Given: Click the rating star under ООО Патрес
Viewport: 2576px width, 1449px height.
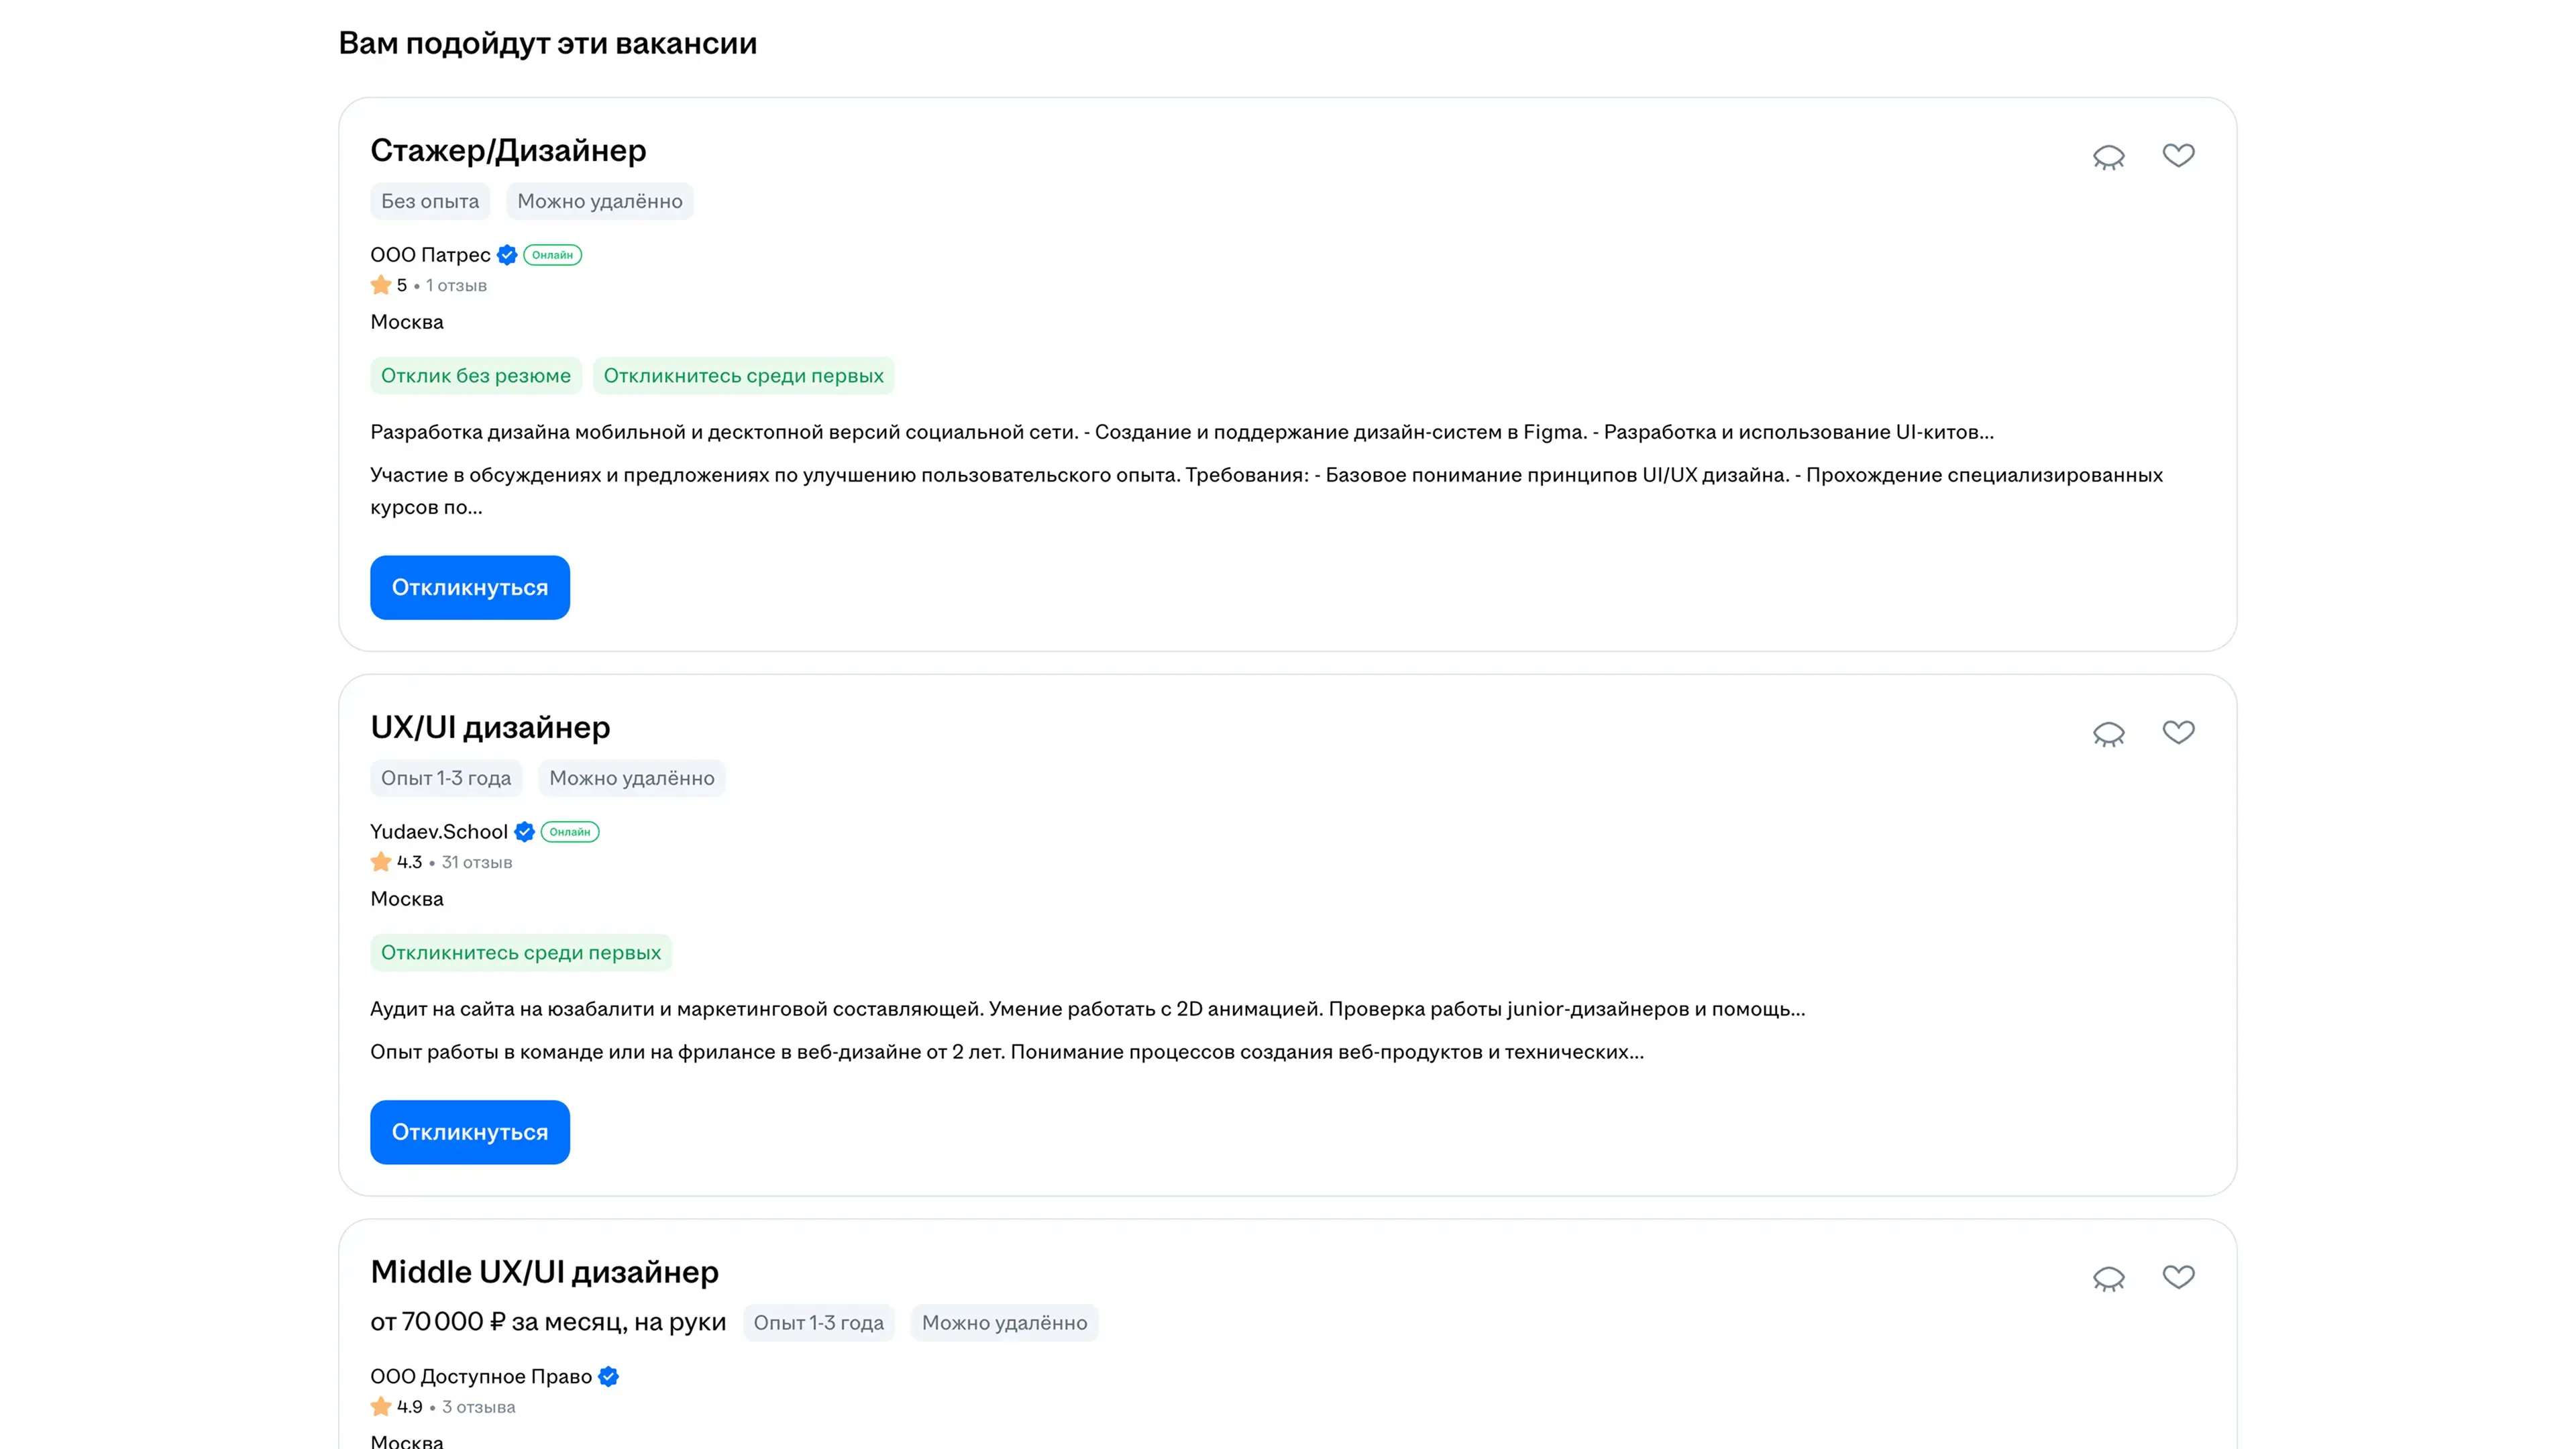Looking at the screenshot, I should (381, 285).
